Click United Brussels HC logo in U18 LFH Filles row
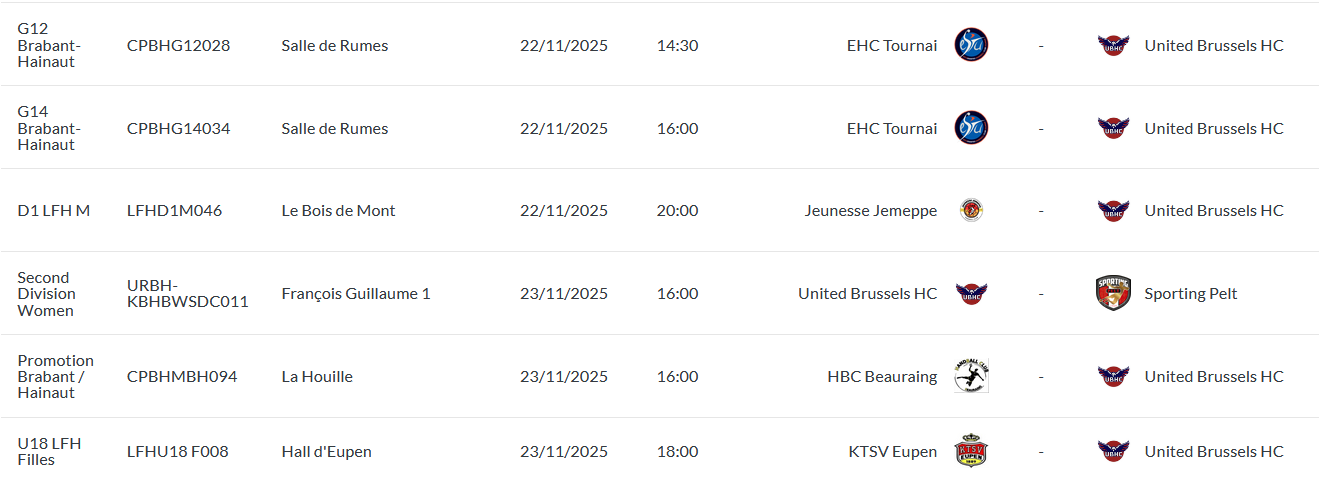This screenshot has height=482, width=1319. point(1113,451)
